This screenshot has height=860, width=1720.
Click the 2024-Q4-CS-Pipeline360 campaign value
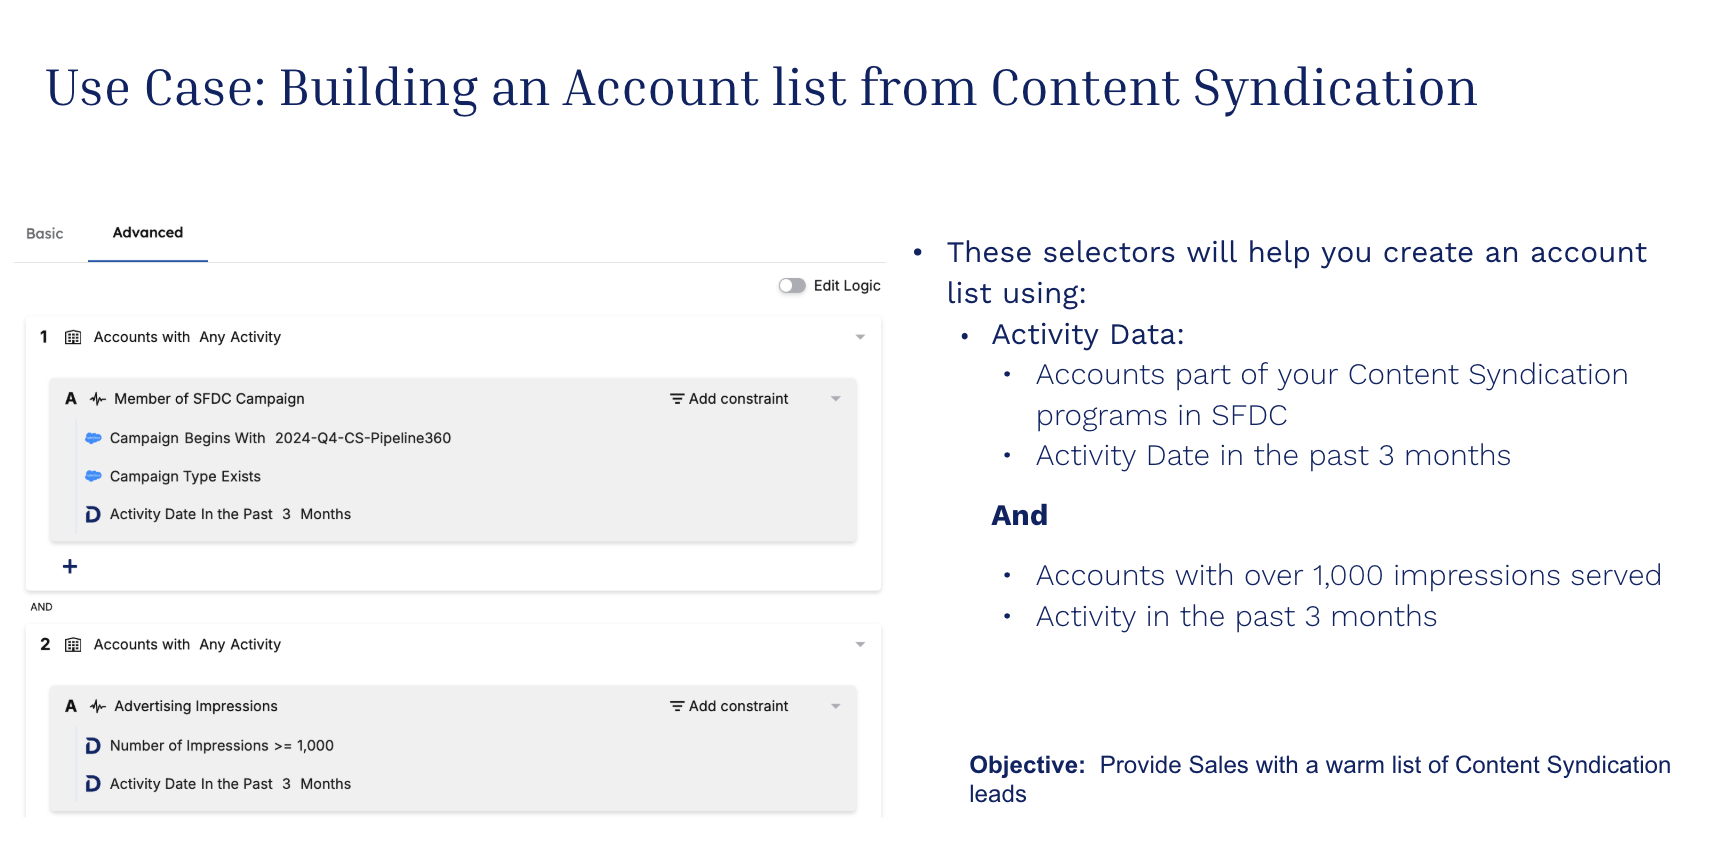click(x=363, y=438)
